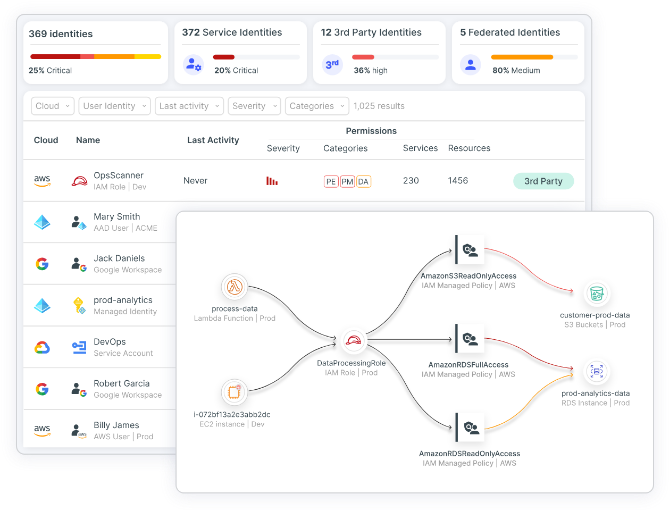This screenshot has height=512, width=670.
Task: Click the AWS logo in OpsScanner row
Action: (42, 181)
